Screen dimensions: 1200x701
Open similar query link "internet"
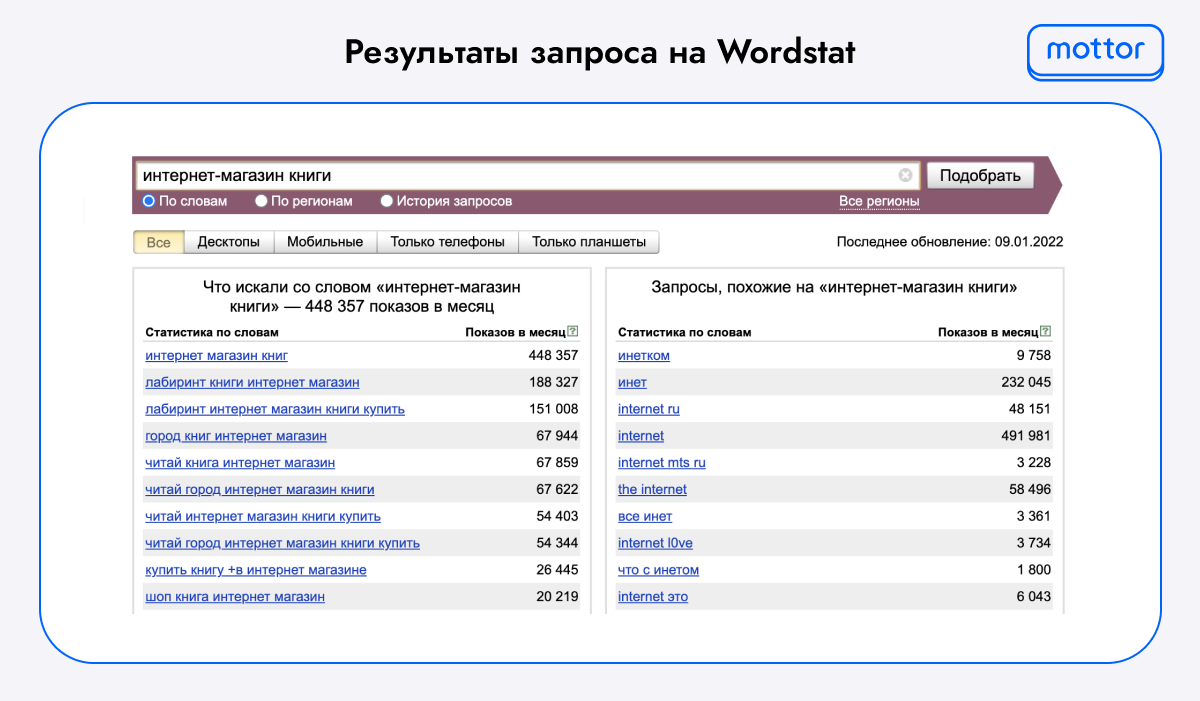tap(641, 436)
